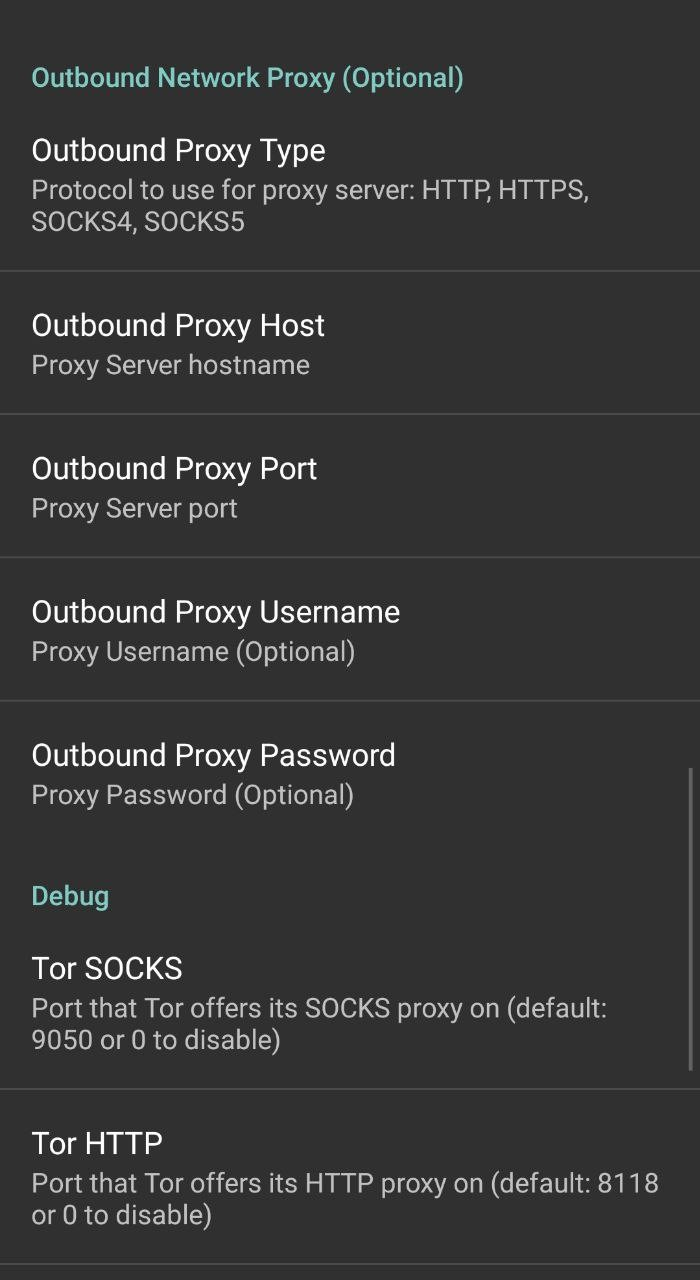The width and height of the screenshot is (700, 1280).
Task: Click the vertical scrollbar on the right edge
Action: tap(691, 918)
